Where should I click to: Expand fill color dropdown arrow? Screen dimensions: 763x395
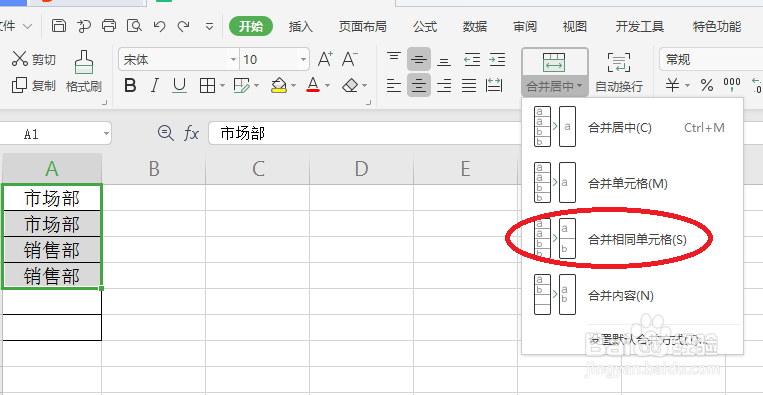coord(293,87)
